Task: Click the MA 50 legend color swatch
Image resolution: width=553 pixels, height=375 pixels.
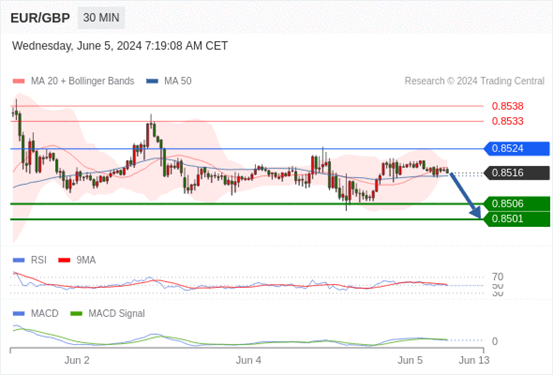Action: pyautogui.click(x=152, y=81)
